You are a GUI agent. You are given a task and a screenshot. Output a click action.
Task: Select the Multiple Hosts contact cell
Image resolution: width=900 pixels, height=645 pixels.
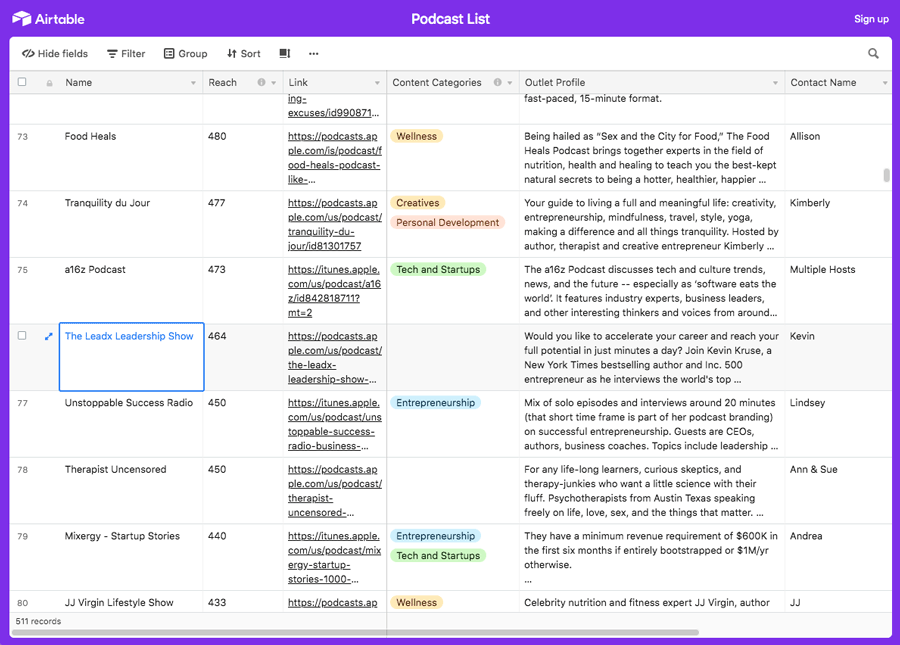(838, 290)
